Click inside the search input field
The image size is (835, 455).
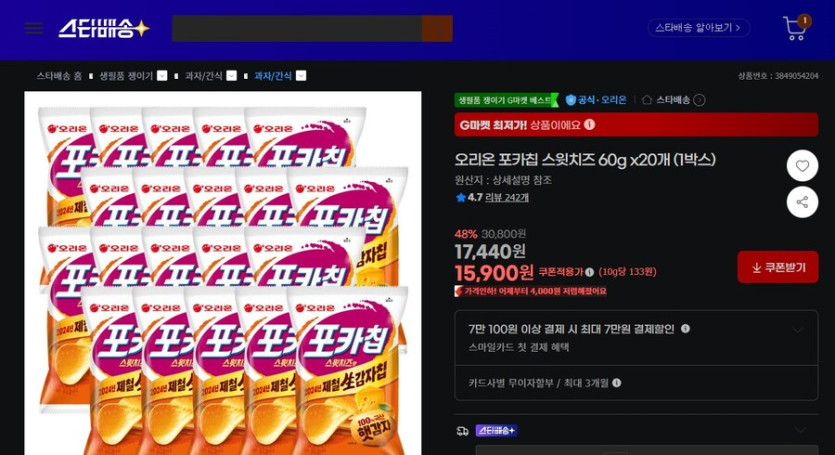(297, 28)
